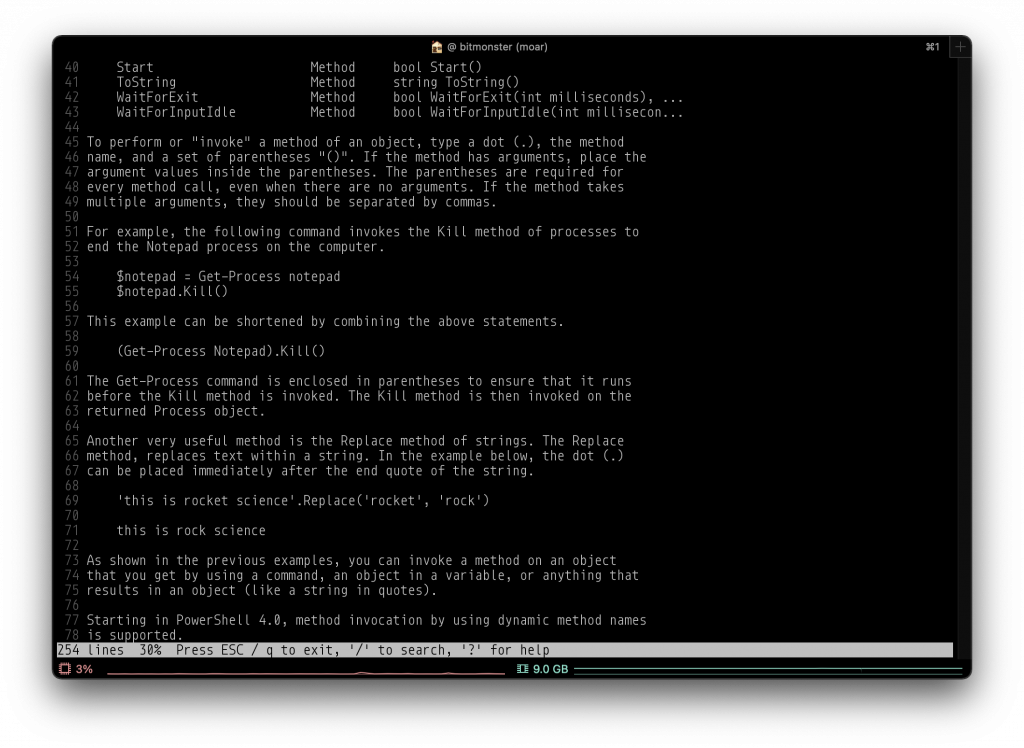This screenshot has width=1024, height=748.
Task: Click the CPU usage graph line
Action: 306,672
